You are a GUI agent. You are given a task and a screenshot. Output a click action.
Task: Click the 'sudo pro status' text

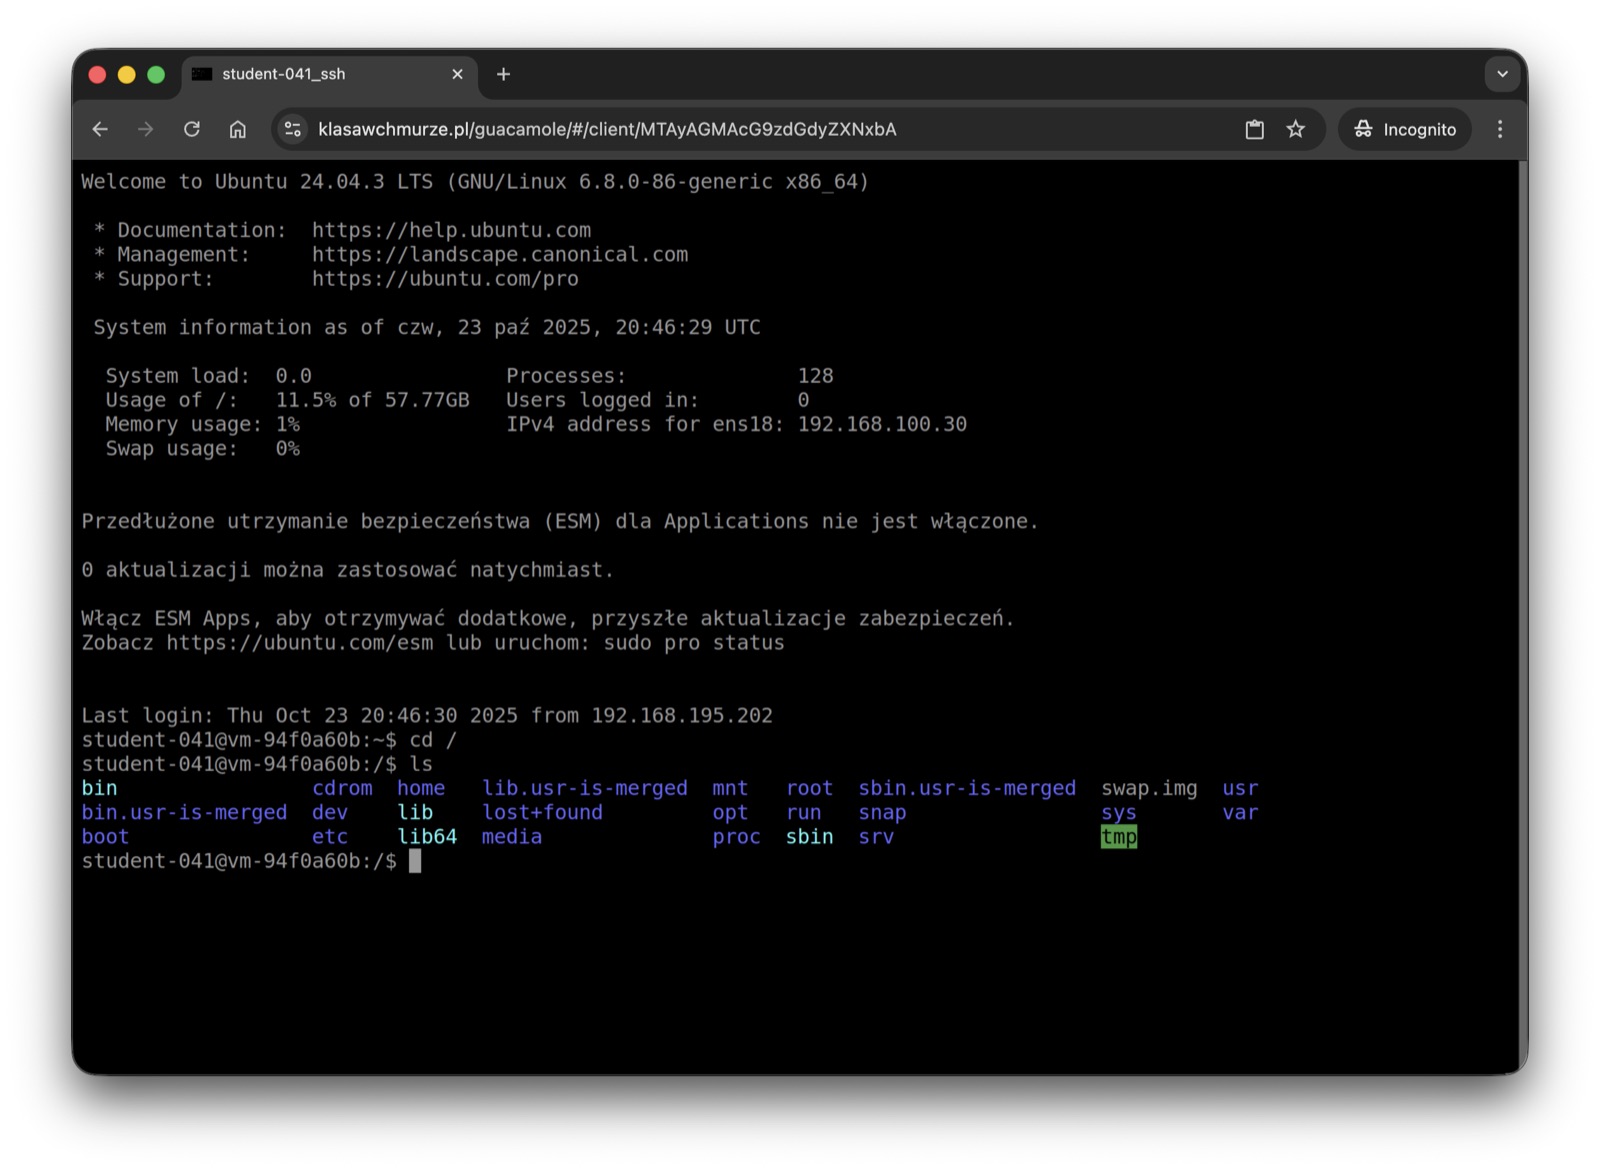coord(694,643)
